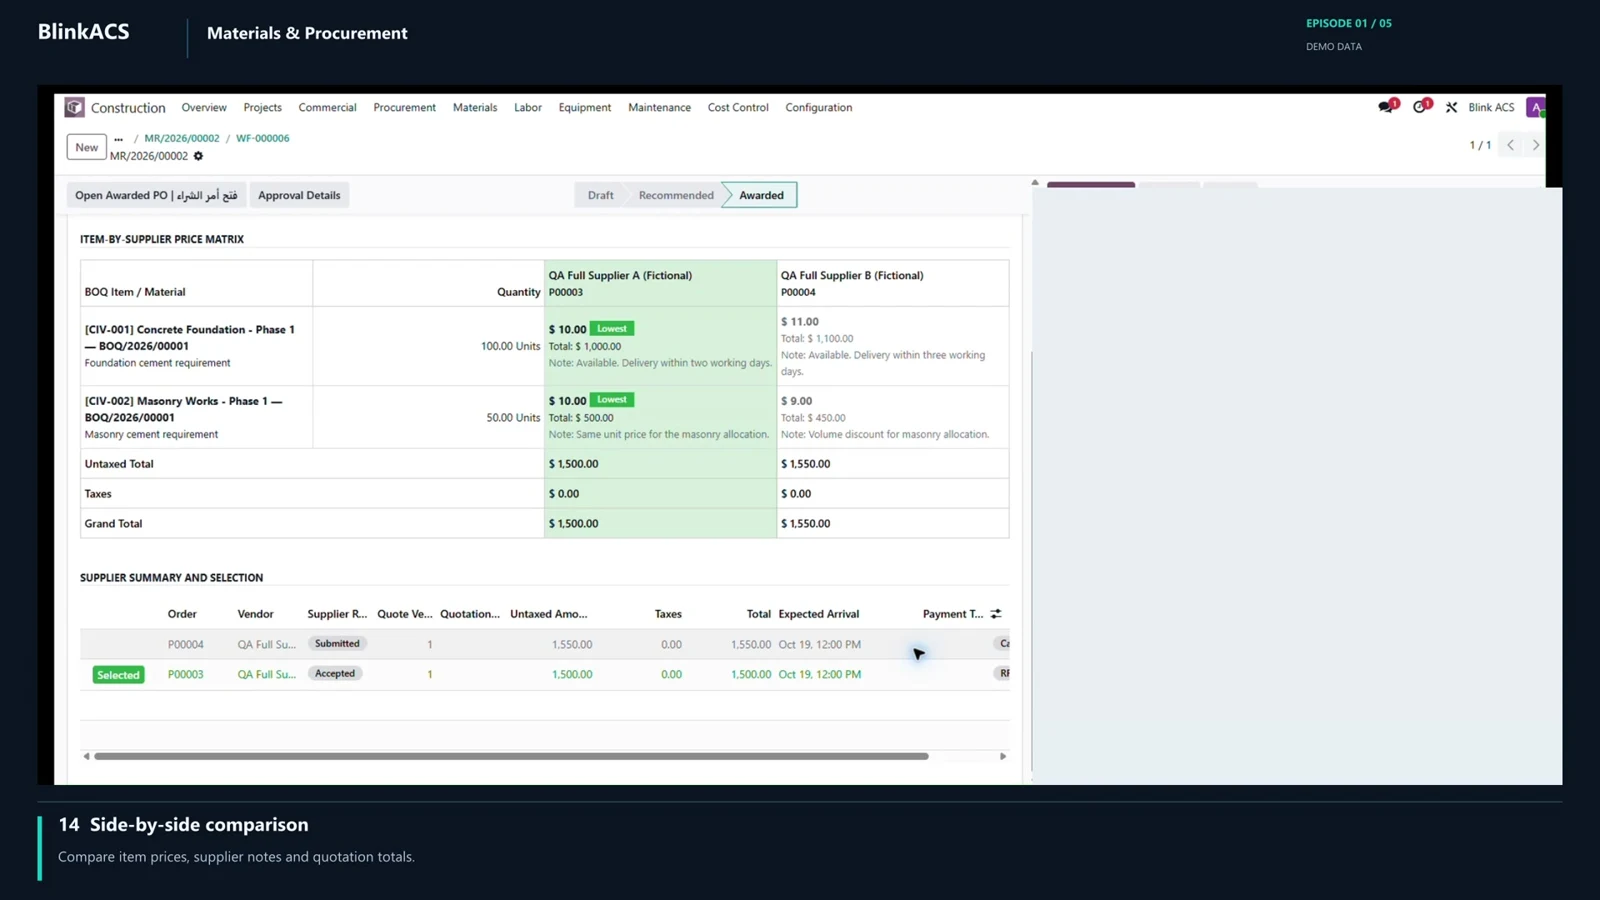Viewport: 1600px width, 900px height.
Task: Open the Maintenance menu
Action: 659,107
